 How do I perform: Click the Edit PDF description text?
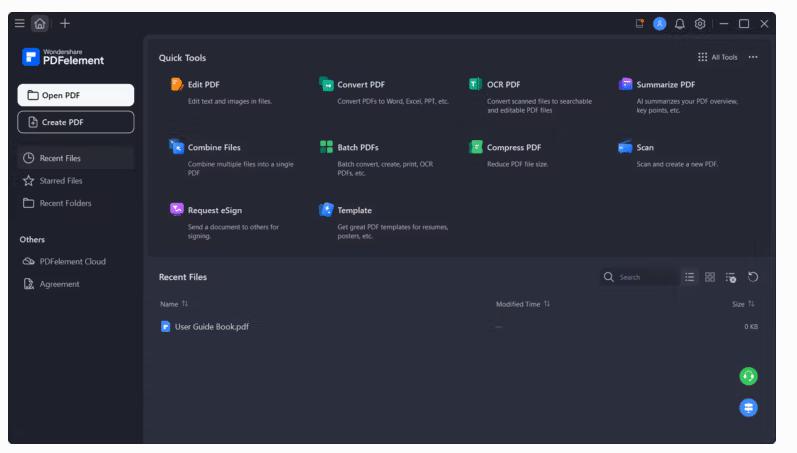tap(230, 101)
